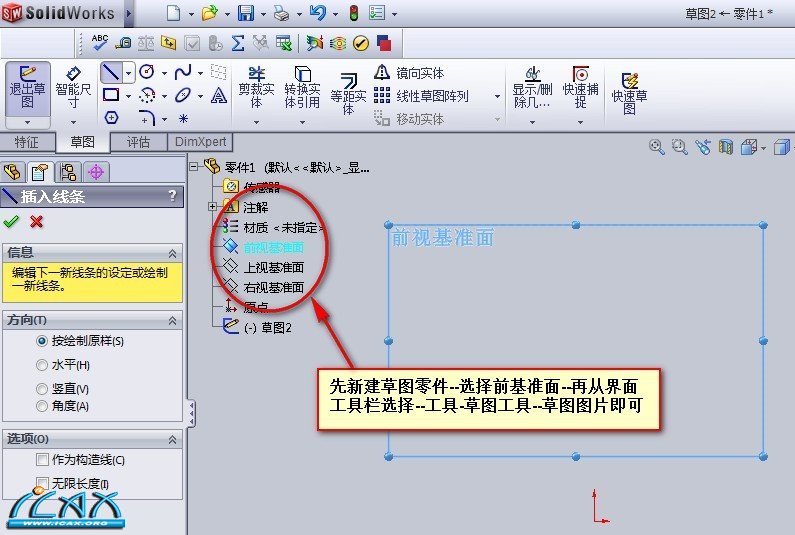The height and width of the screenshot is (535, 795).
Task: Select the Spline sketch tool
Action: (x=183, y=72)
